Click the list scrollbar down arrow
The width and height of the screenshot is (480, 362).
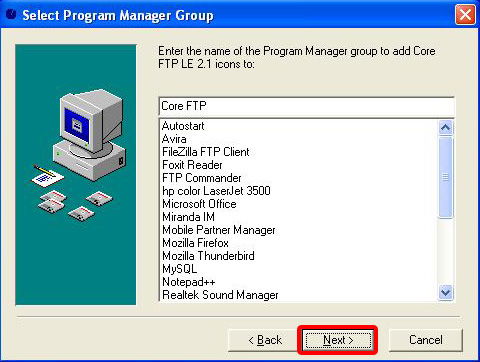446,292
